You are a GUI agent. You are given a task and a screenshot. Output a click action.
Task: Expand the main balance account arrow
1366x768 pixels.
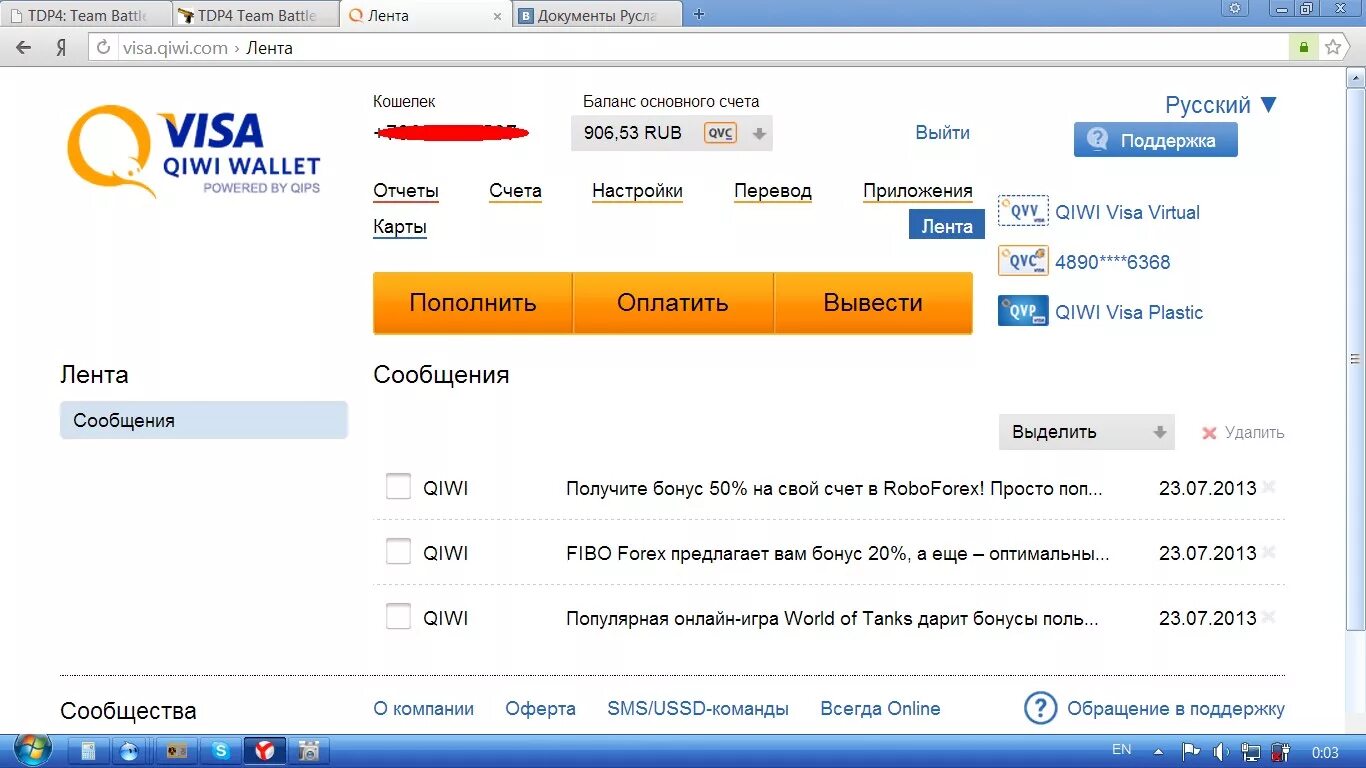tap(759, 134)
